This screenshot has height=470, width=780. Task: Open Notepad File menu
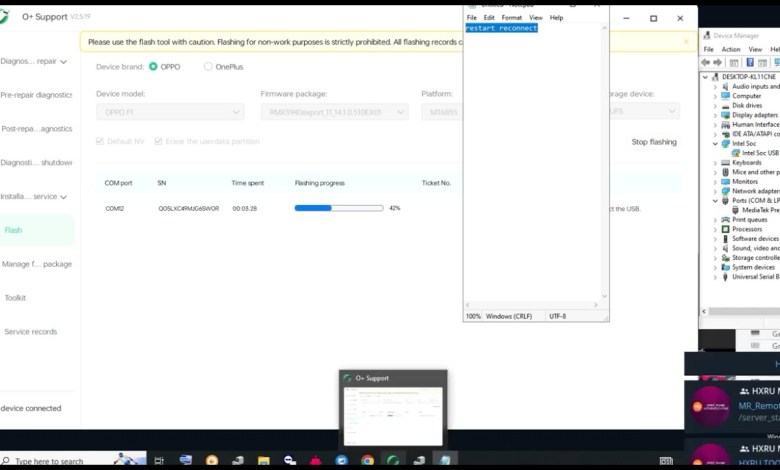[x=472, y=18]
